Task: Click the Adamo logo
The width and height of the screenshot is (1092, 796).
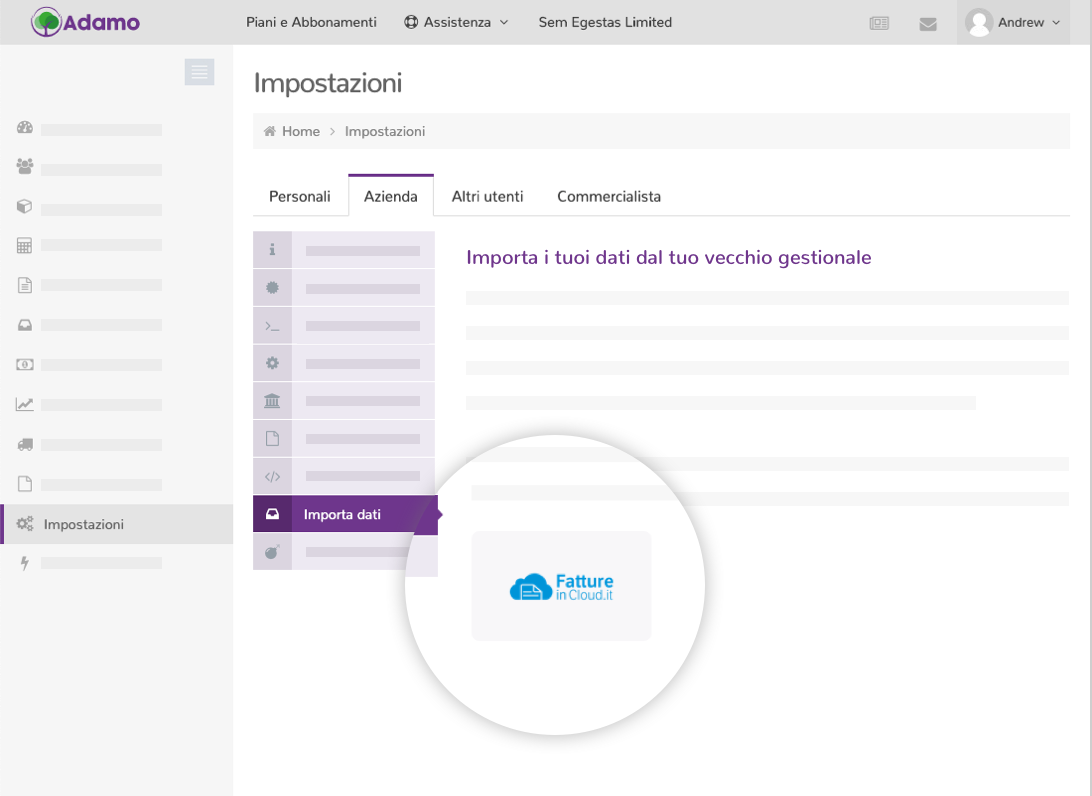Action: pyautogui.click(x=85, y=22)
